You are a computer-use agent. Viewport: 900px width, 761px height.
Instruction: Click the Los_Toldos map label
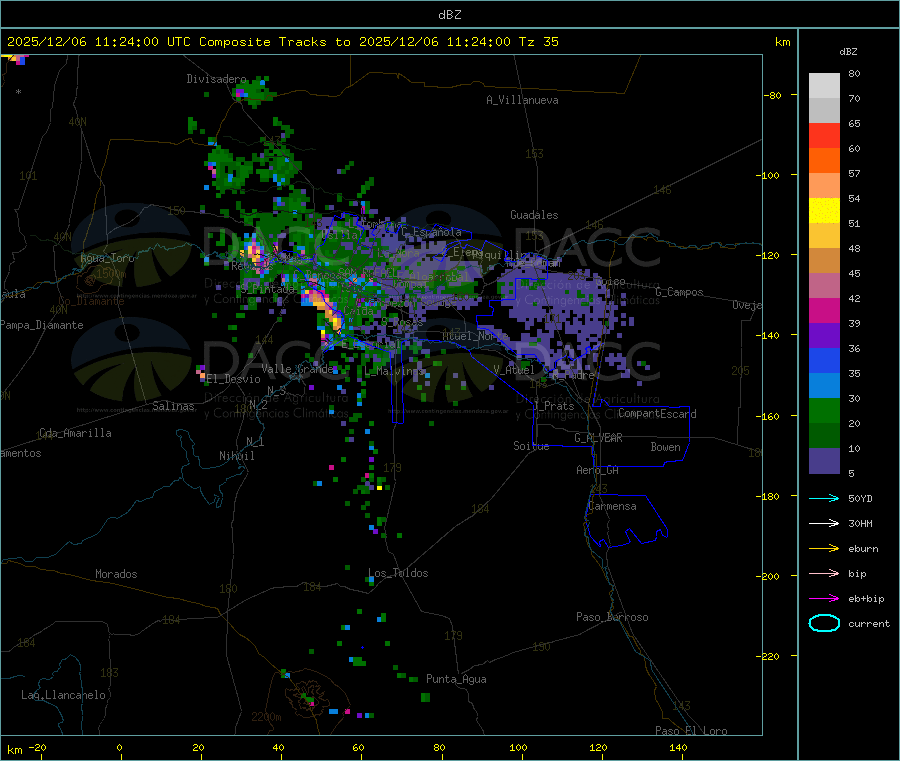(x=398, y=573)
